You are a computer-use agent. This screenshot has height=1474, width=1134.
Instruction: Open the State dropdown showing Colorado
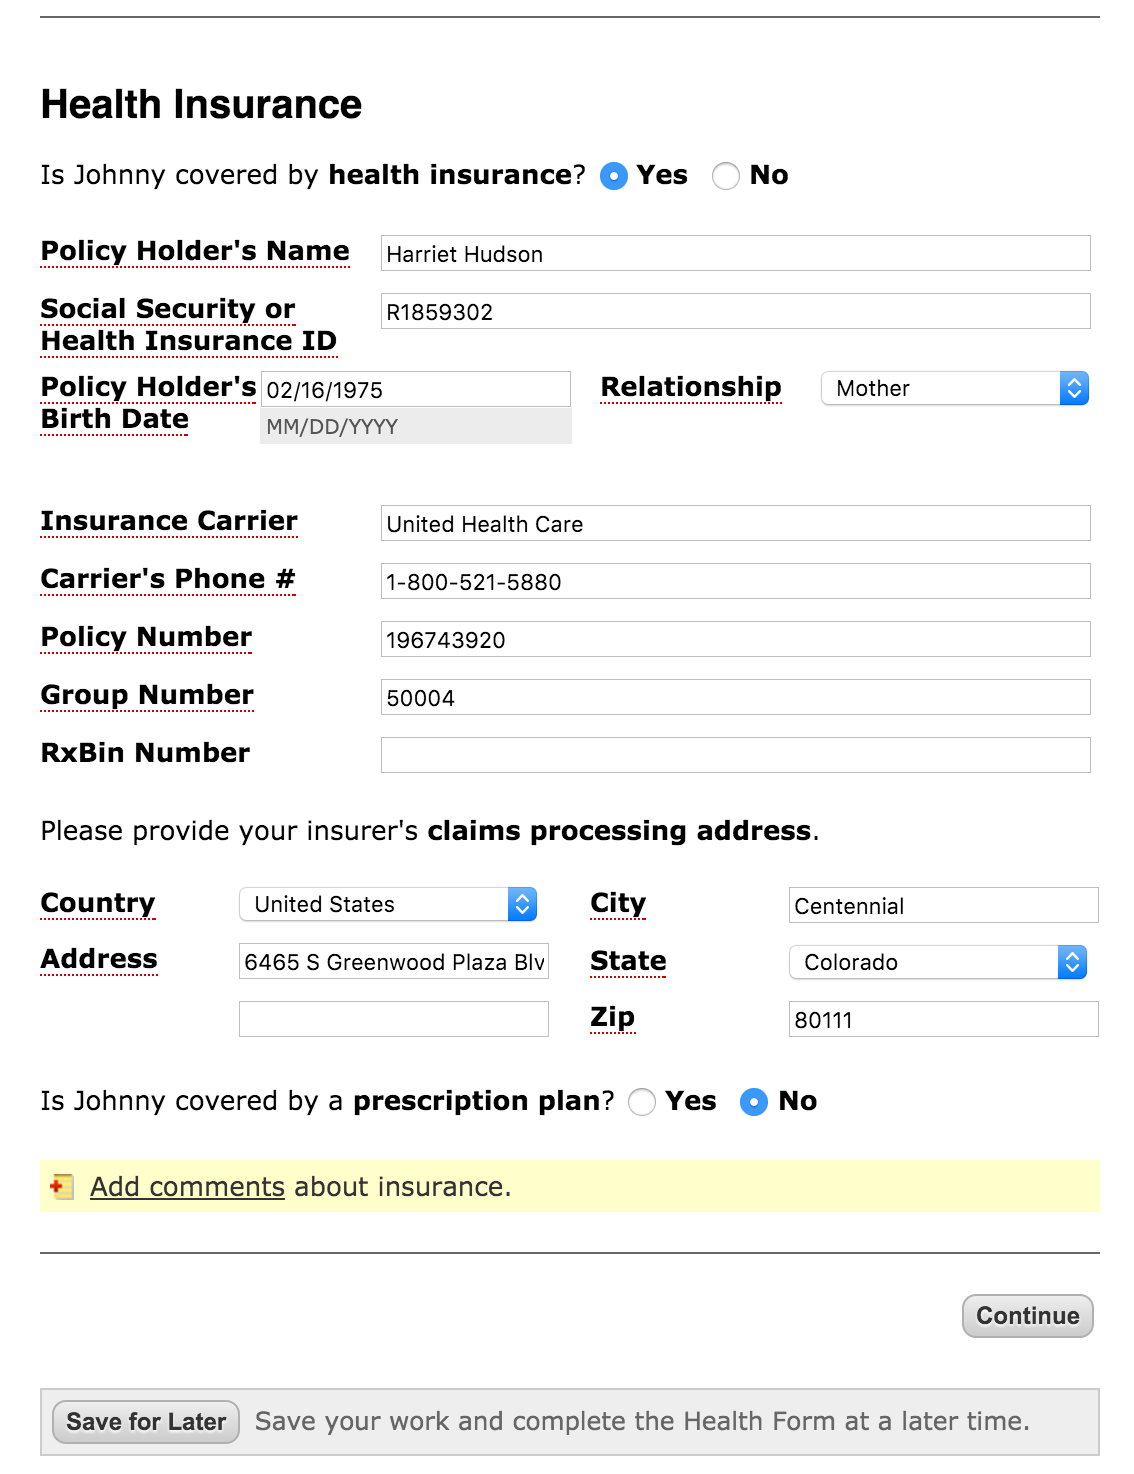[936, 962]
